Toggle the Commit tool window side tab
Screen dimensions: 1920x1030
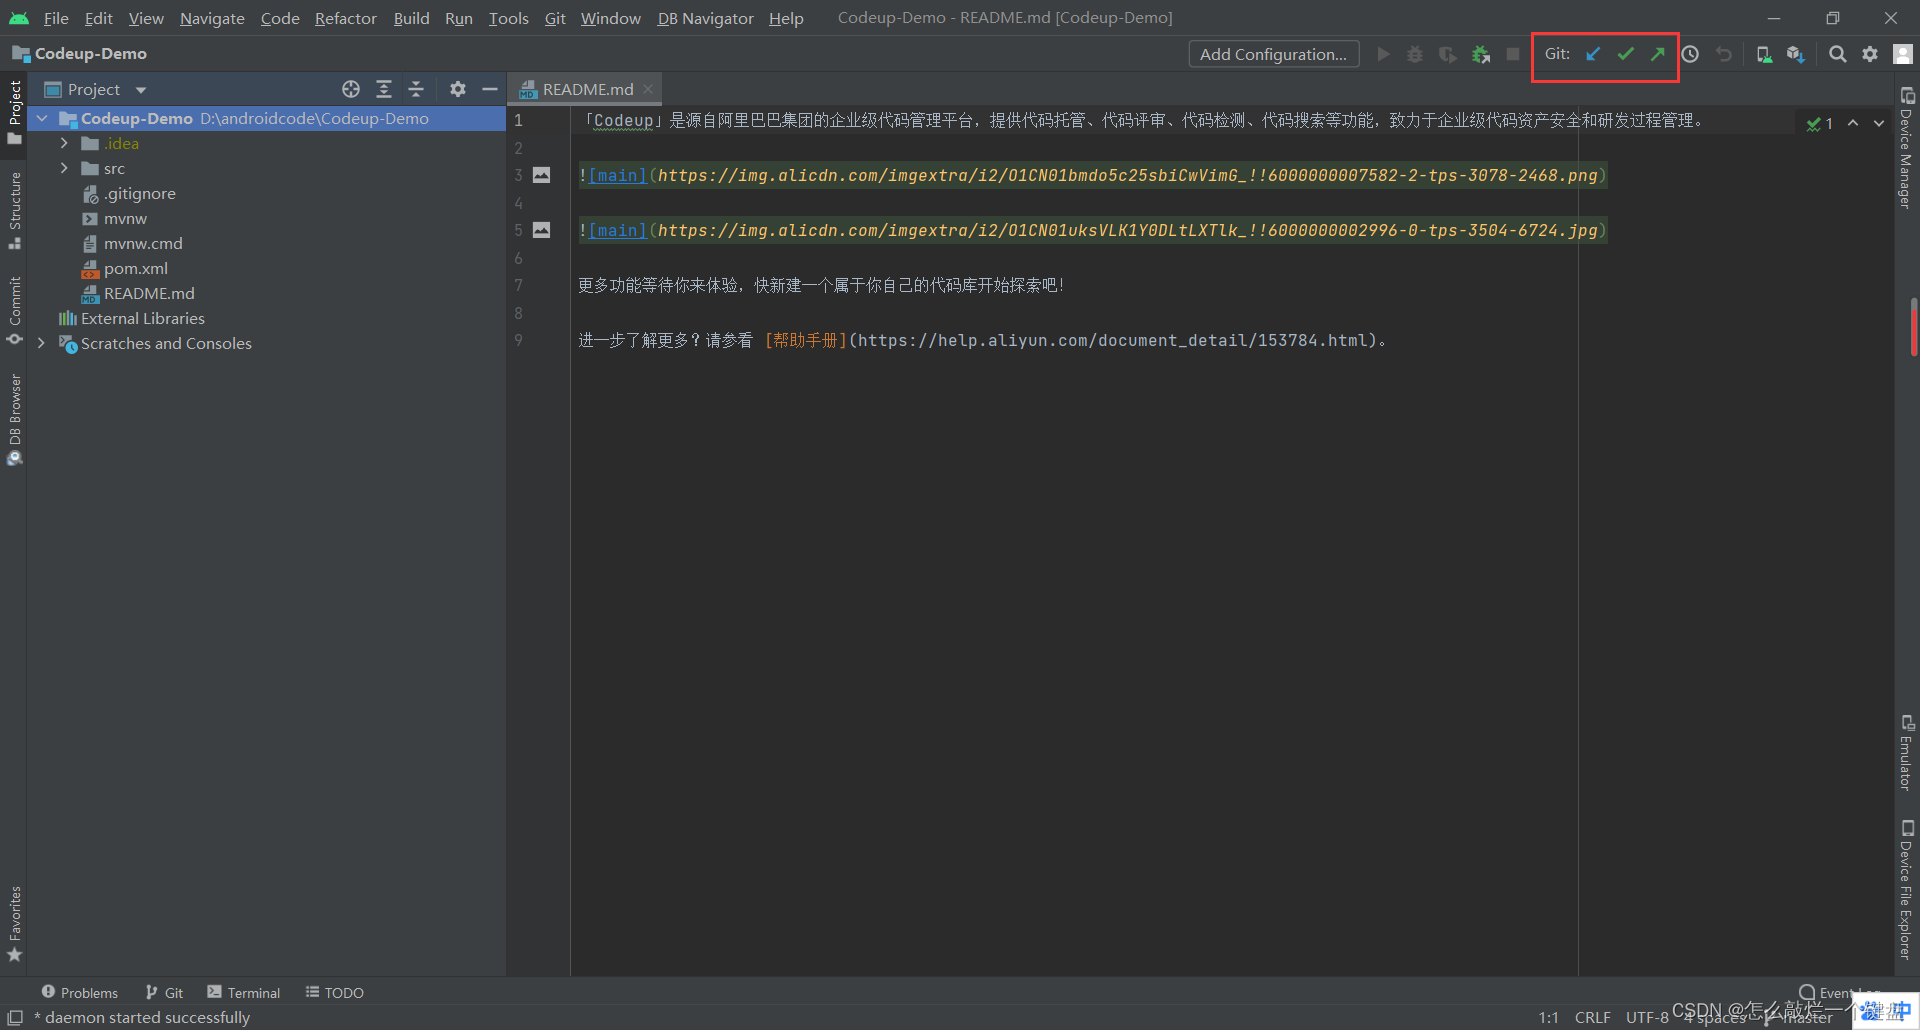point(14,310)
